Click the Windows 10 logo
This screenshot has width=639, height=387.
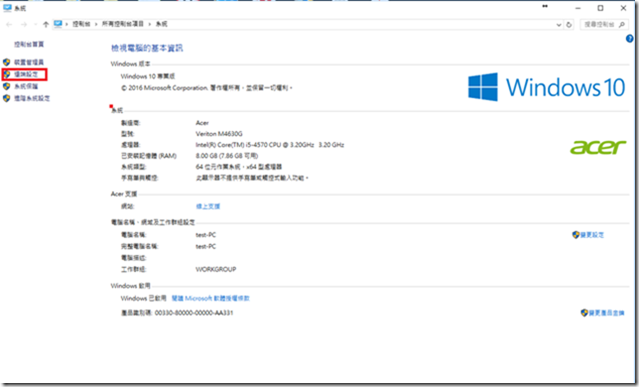coord(546,87)
